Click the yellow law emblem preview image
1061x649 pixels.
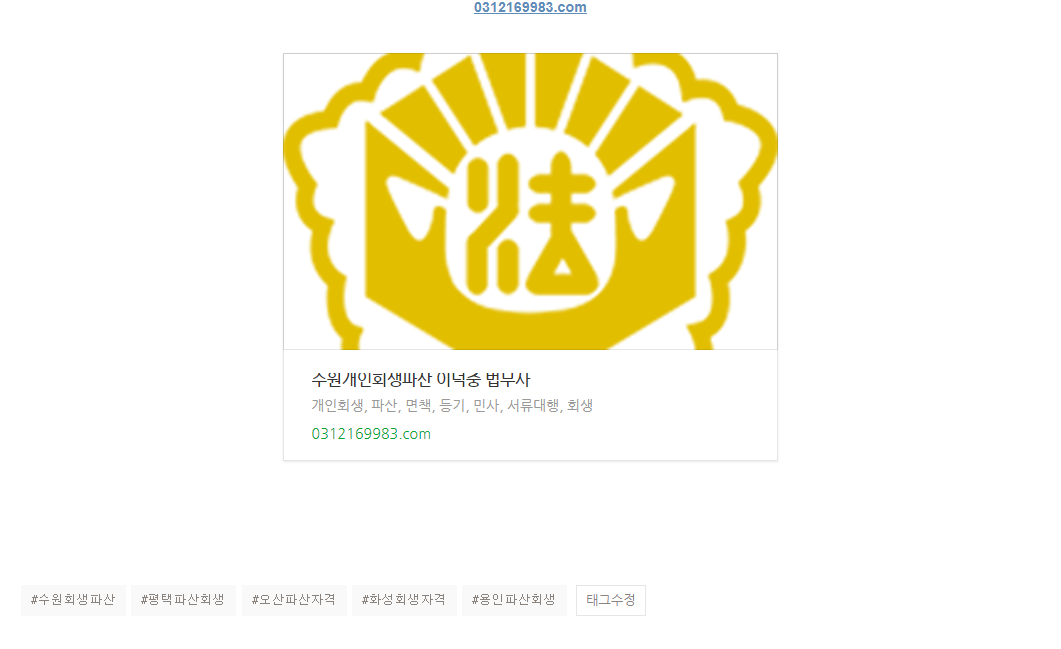530,201
